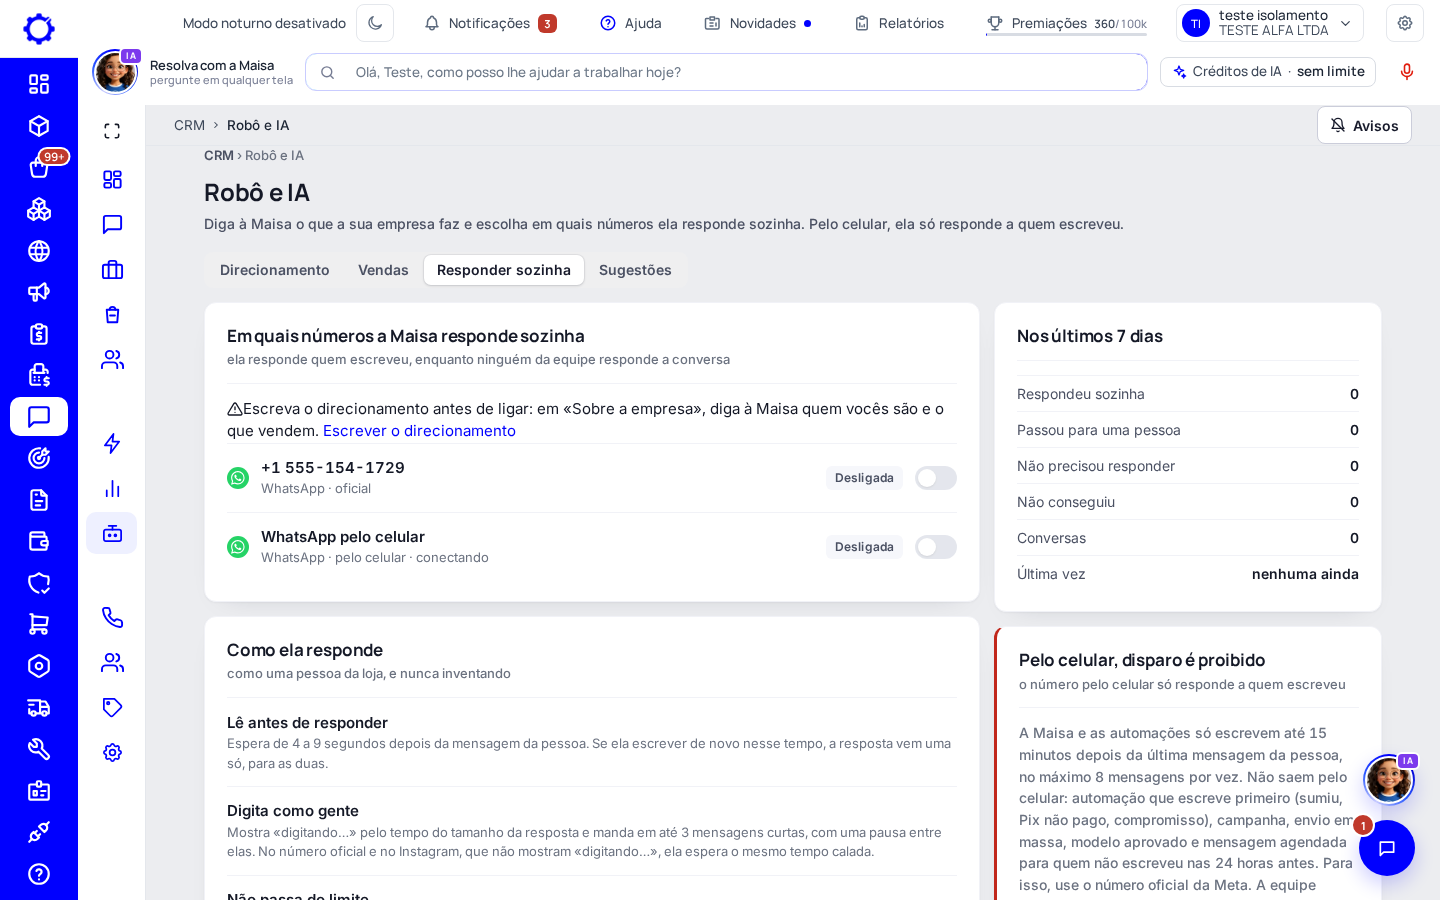Switch to Sugestões tab
Image resolution: width=1440 pixels, height=900 pixels.
tap(635, 270)
